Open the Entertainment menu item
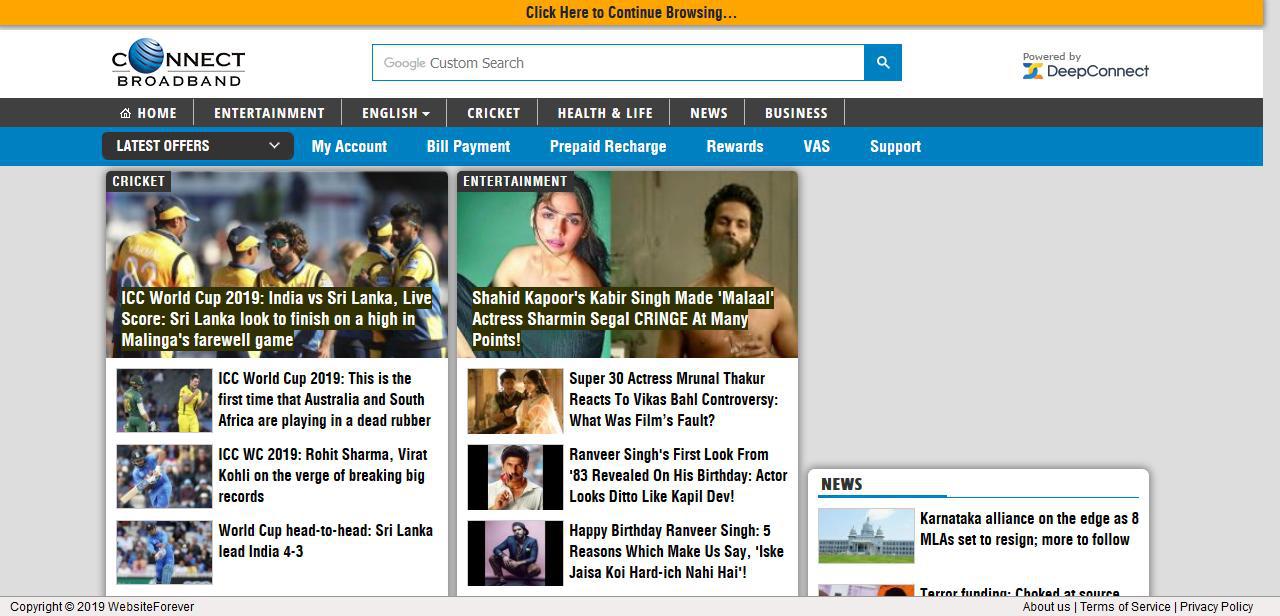 [x=269, y=113]
